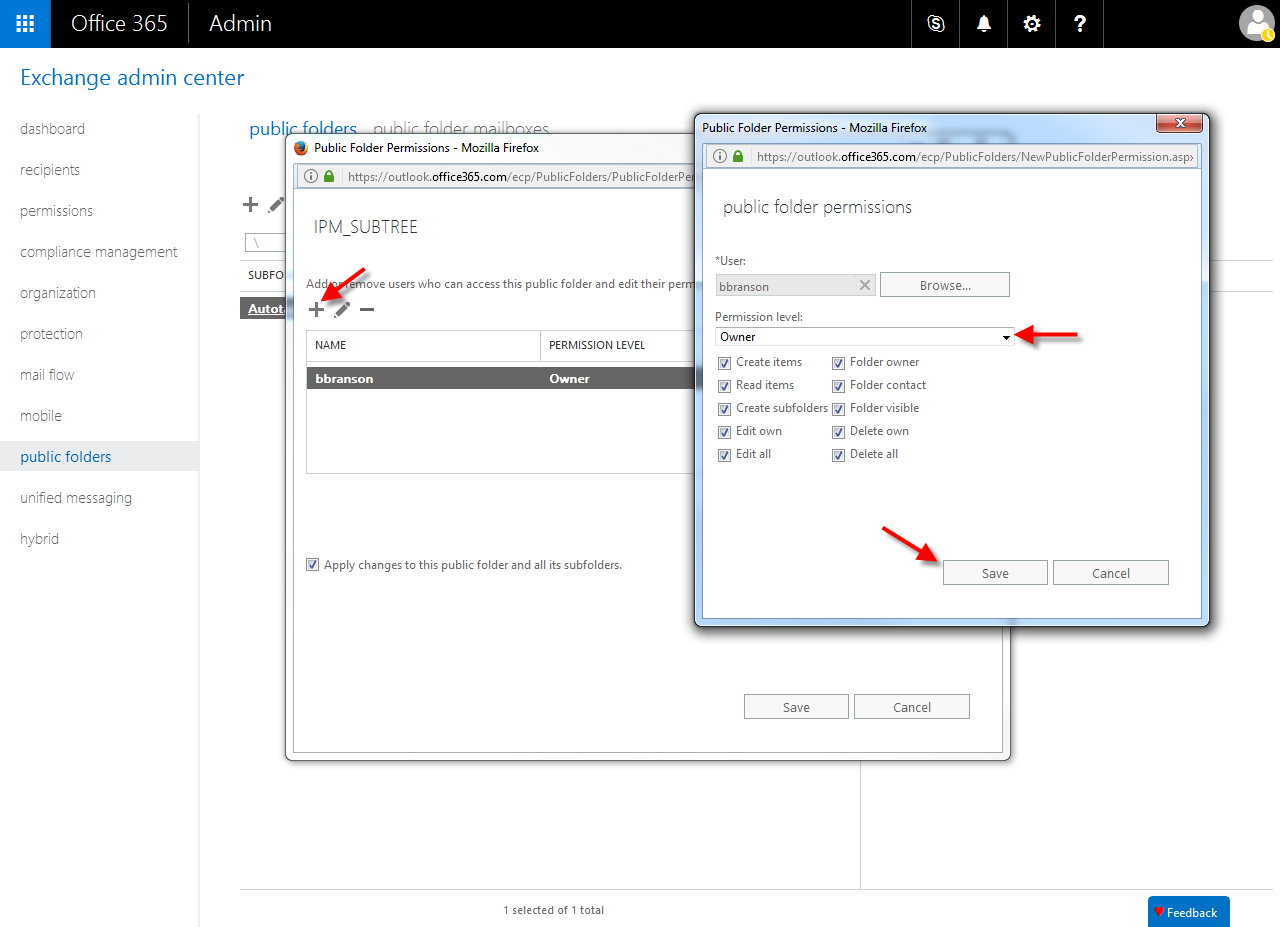Click the Admin header link
Screen dimensions: 1280x927
click(240, 24)
